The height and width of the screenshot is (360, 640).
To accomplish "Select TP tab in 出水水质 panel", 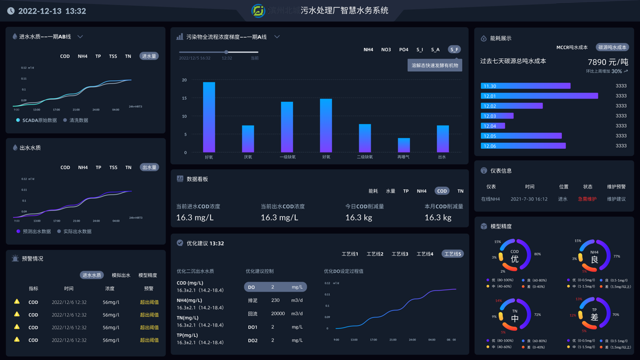I will pos(98,167).
